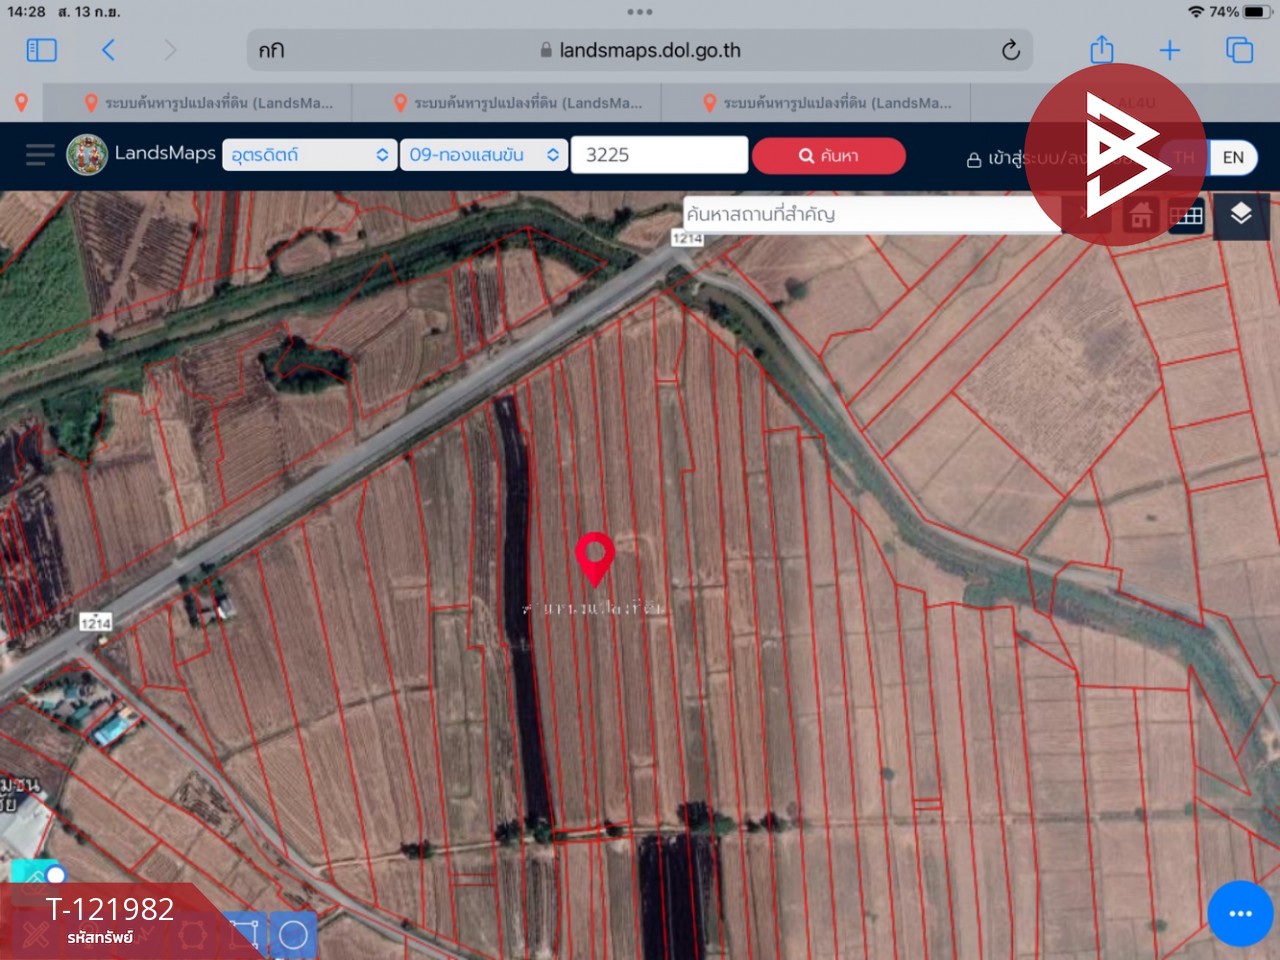Open the map layers panel
This screenshot has width=1280, height=960.
coord(1240,215)
